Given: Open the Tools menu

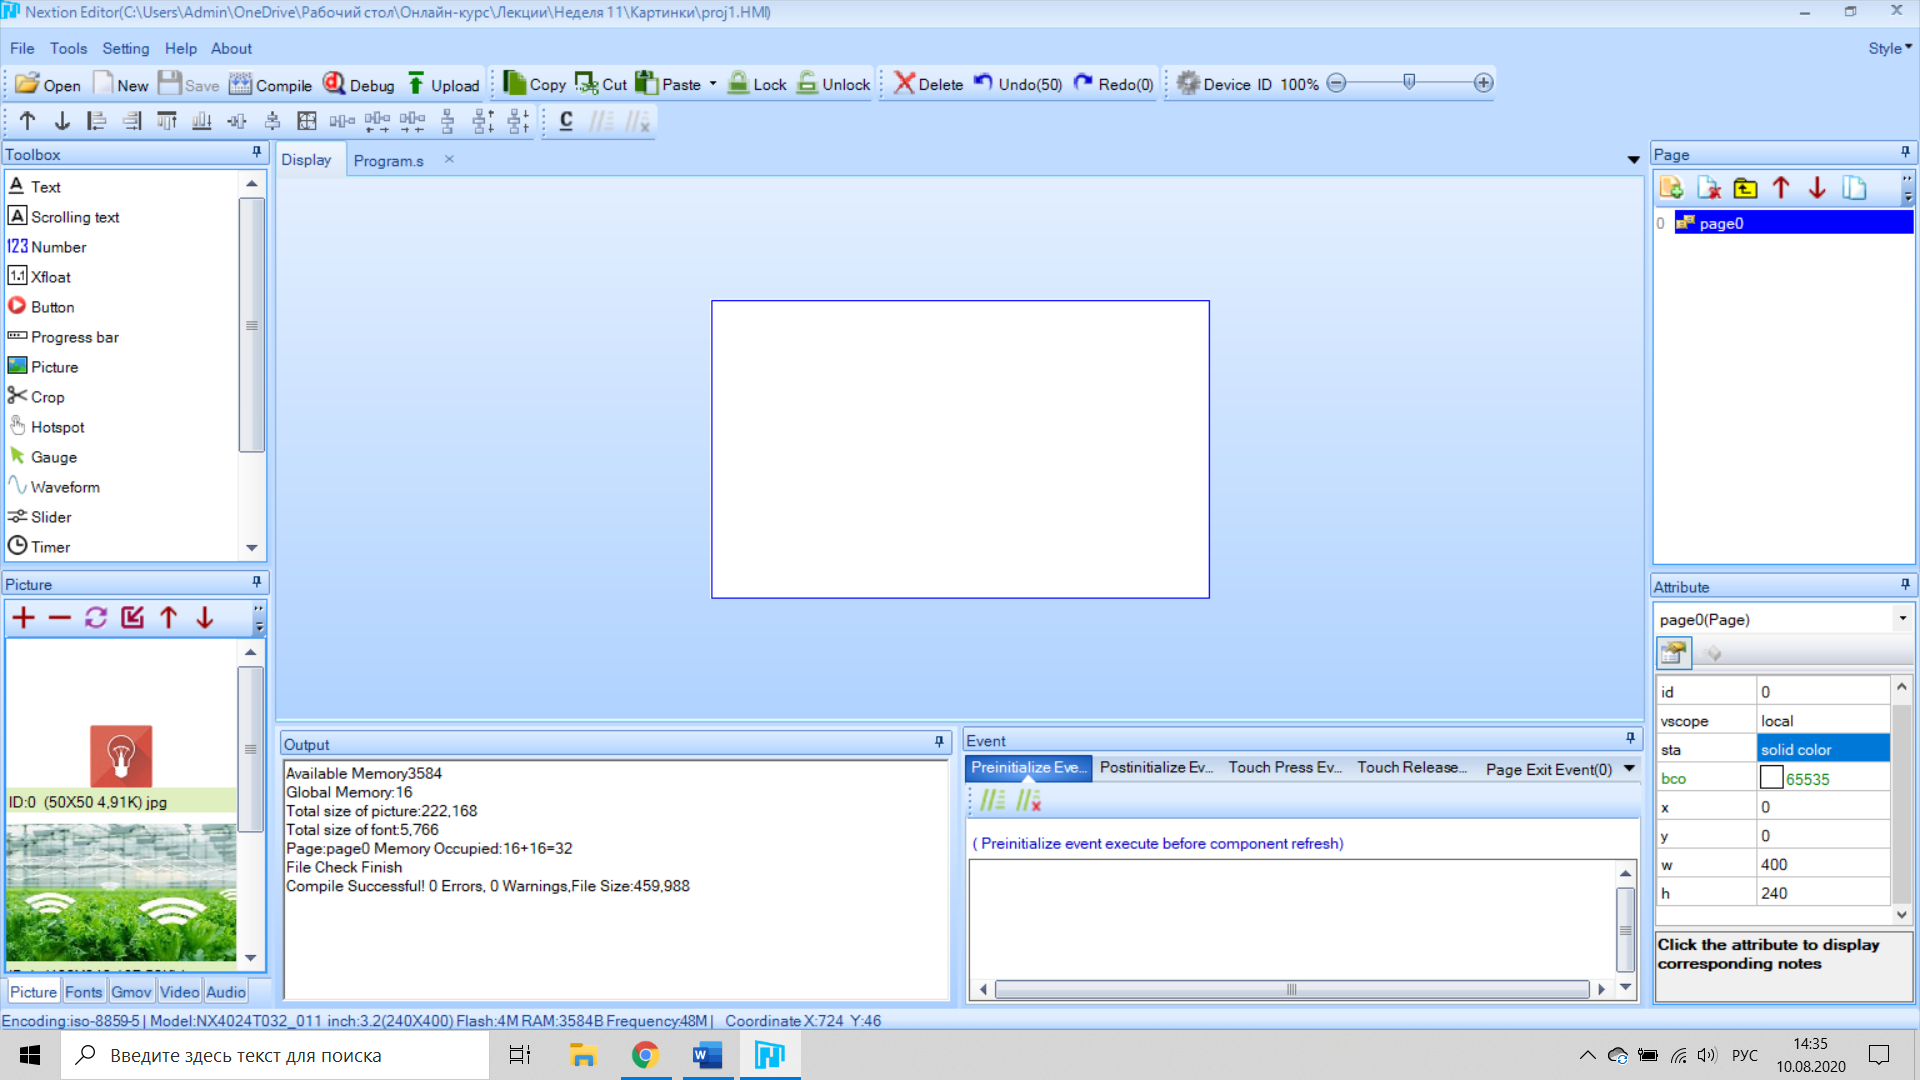Looking at the screenshot, I should pos(68,48).
